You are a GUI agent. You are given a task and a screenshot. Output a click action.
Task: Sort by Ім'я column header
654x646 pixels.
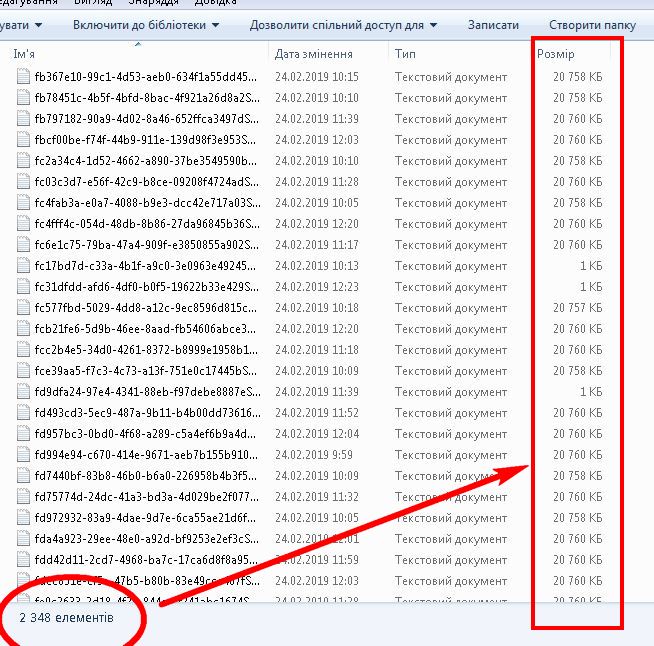[24, 54]
